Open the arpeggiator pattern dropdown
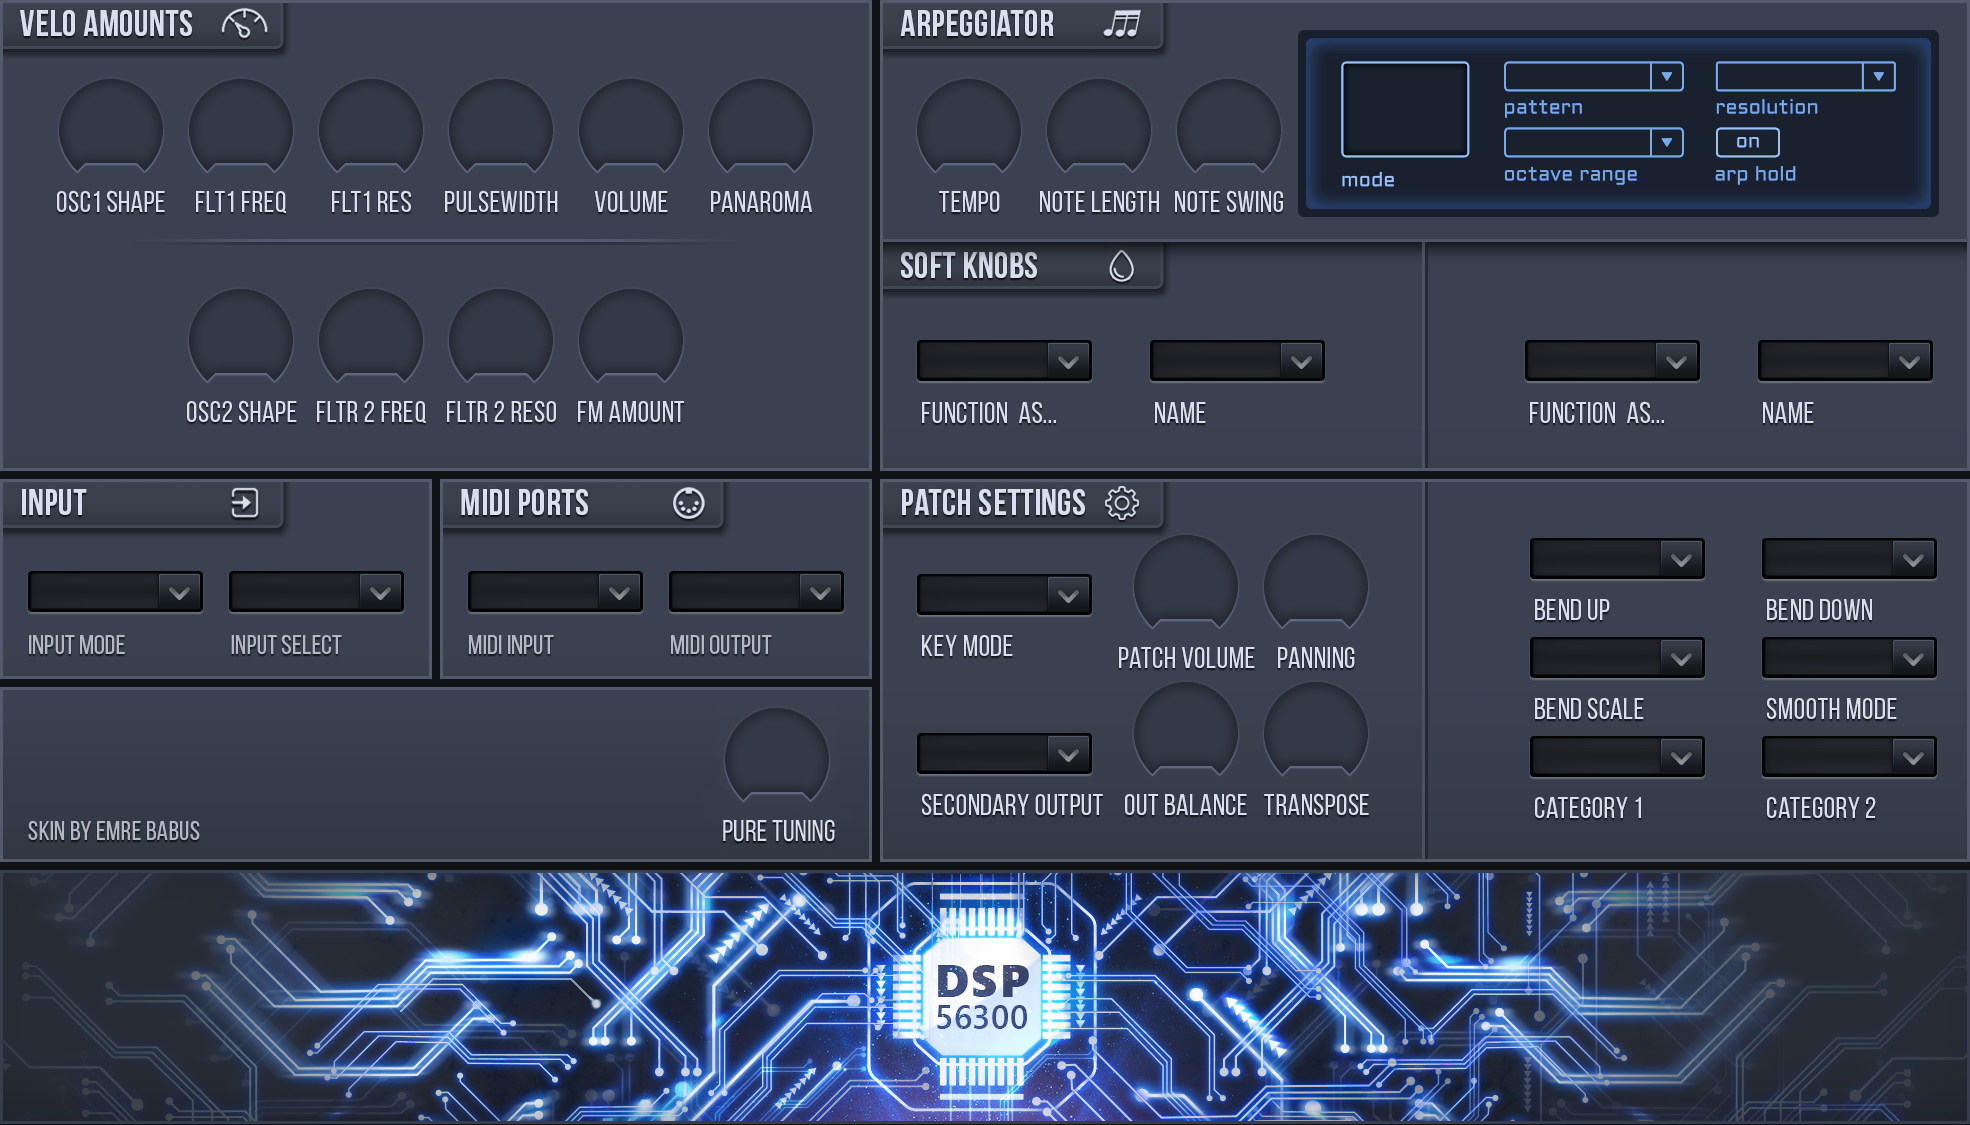The image size is (1970, 1125). [1593, 76]
